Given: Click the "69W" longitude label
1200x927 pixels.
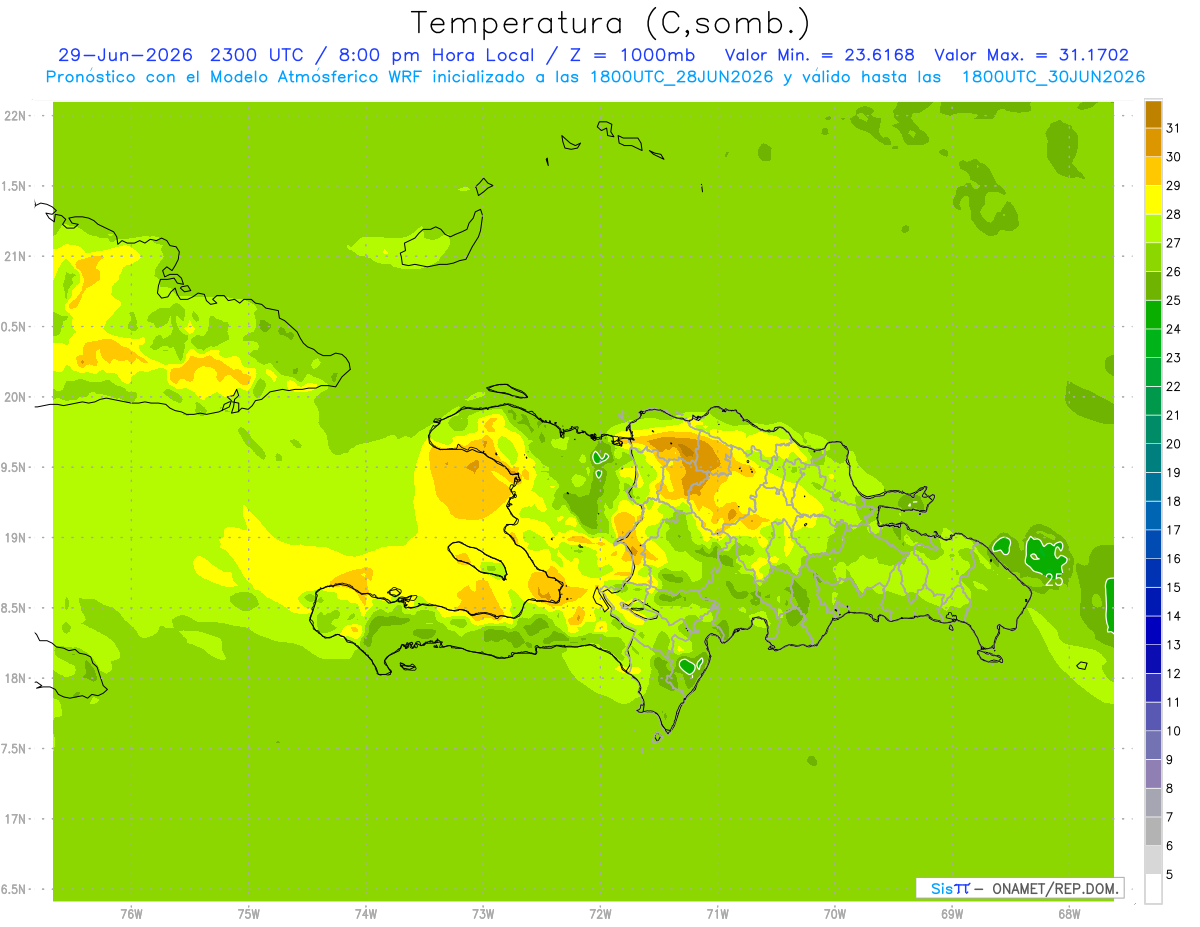Looking at the screenshot, I should pyautogui.click(x=952, y=914).
